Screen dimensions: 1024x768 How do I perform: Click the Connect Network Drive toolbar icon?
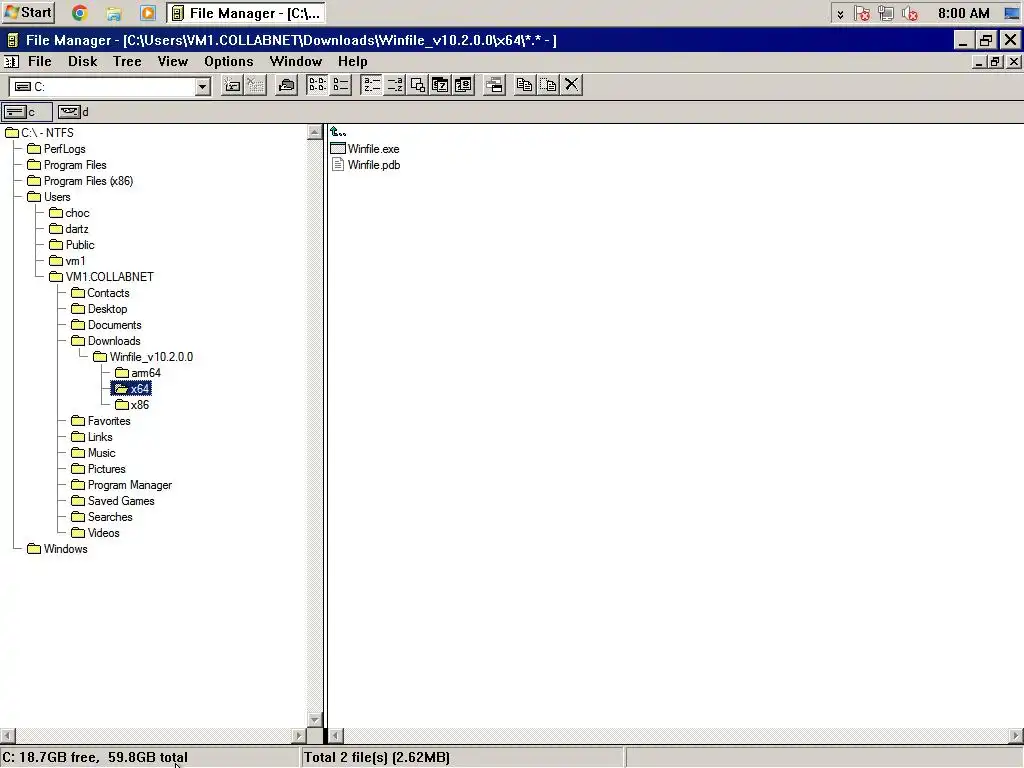pyautogui.click(x=232, y=85)
